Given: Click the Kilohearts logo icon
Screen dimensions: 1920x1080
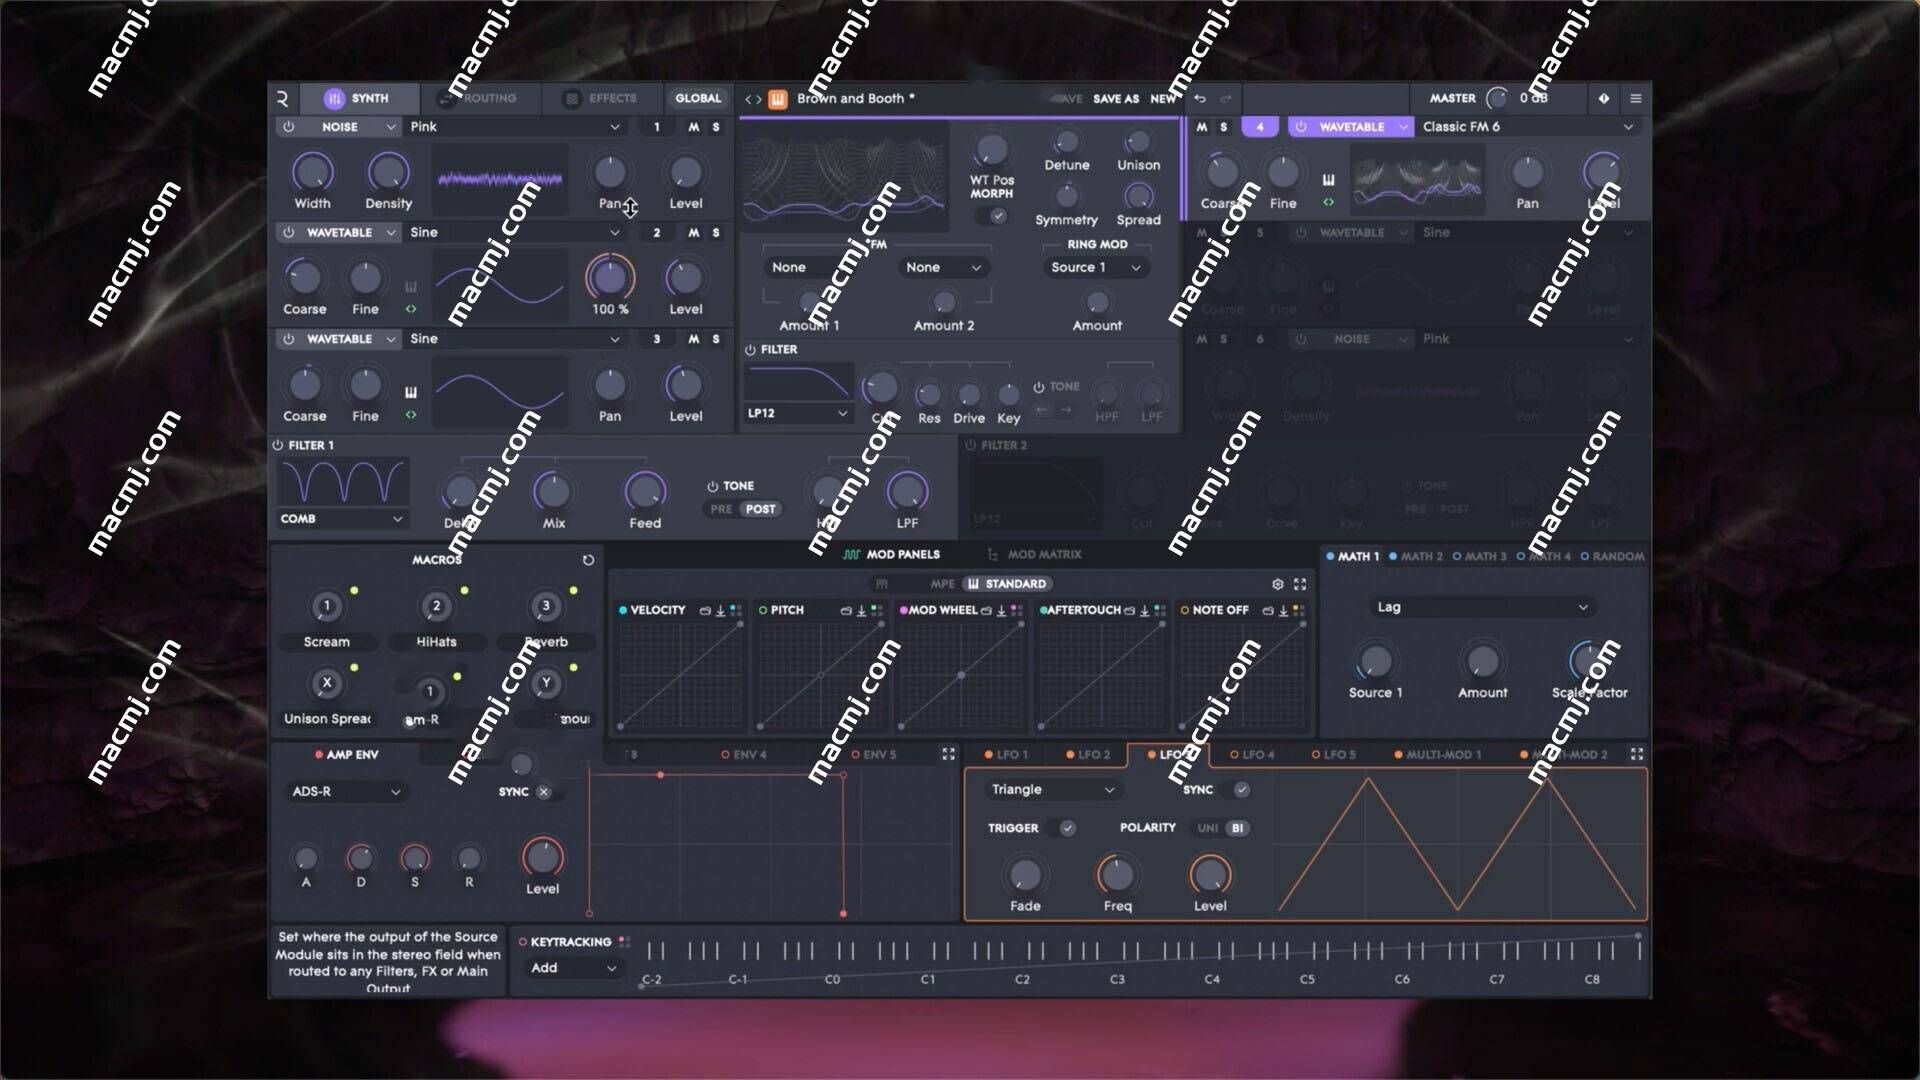Looking at the screenshot, I should (x=283, y=98).
